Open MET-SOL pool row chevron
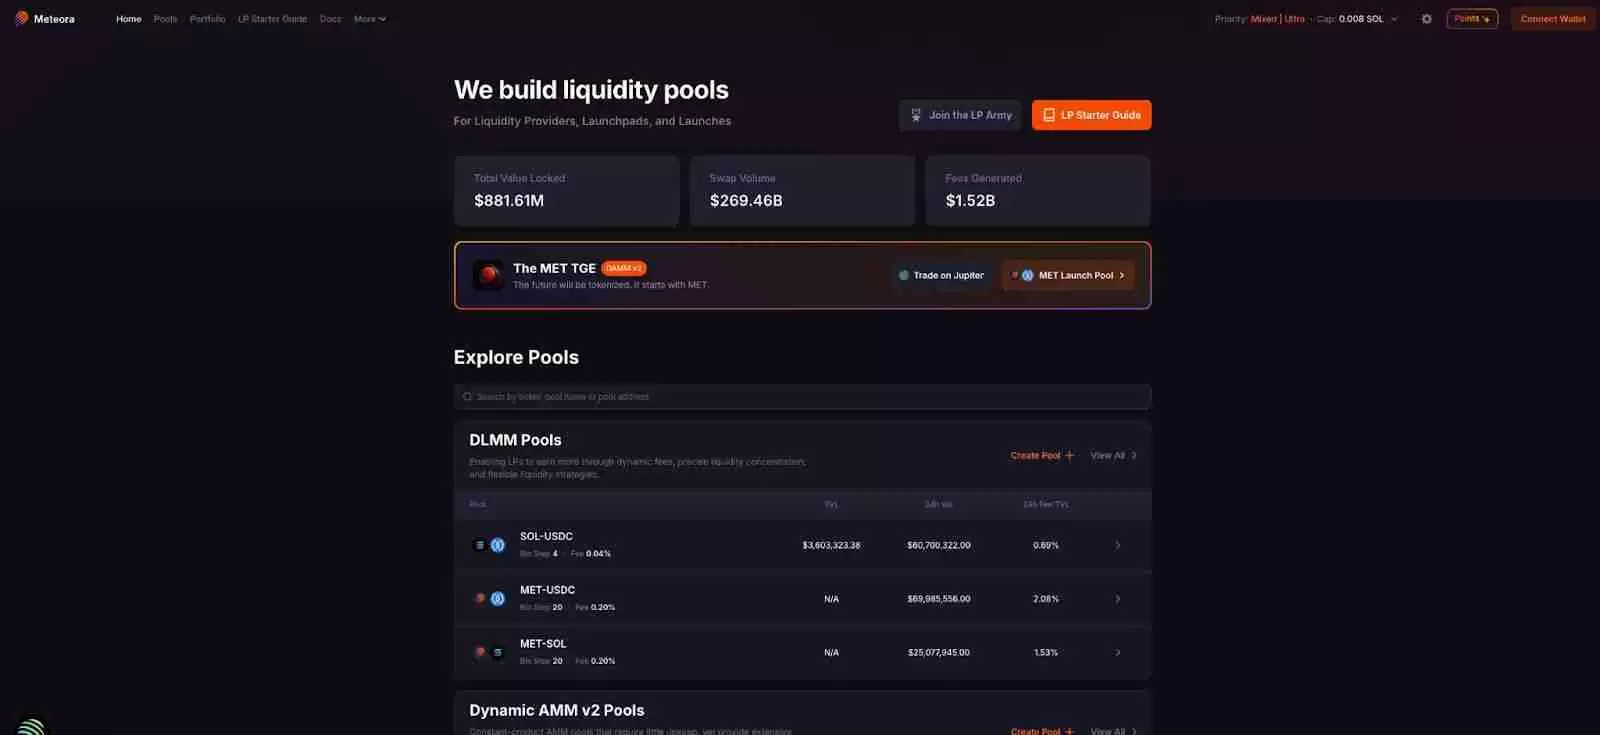The height and width of the screenshot is (735, 1600). [x=1118, y=653]
